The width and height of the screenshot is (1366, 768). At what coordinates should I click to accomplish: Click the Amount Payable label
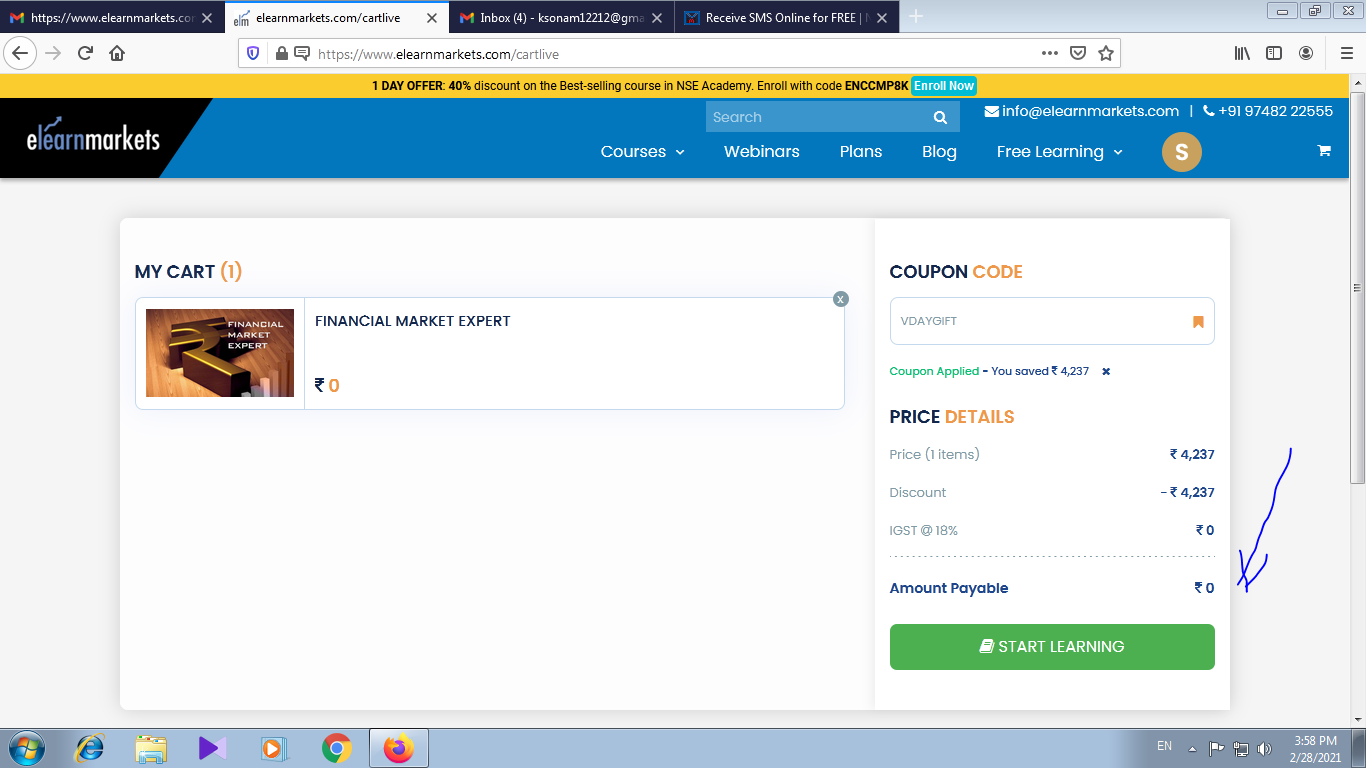pyautogui.click(x=949, y=588)
